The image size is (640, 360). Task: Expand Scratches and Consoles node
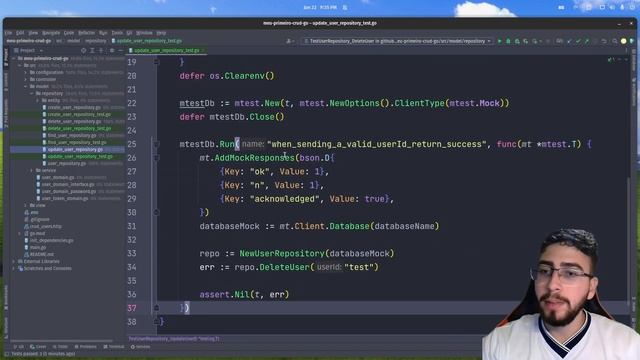[x=14, y=268]
